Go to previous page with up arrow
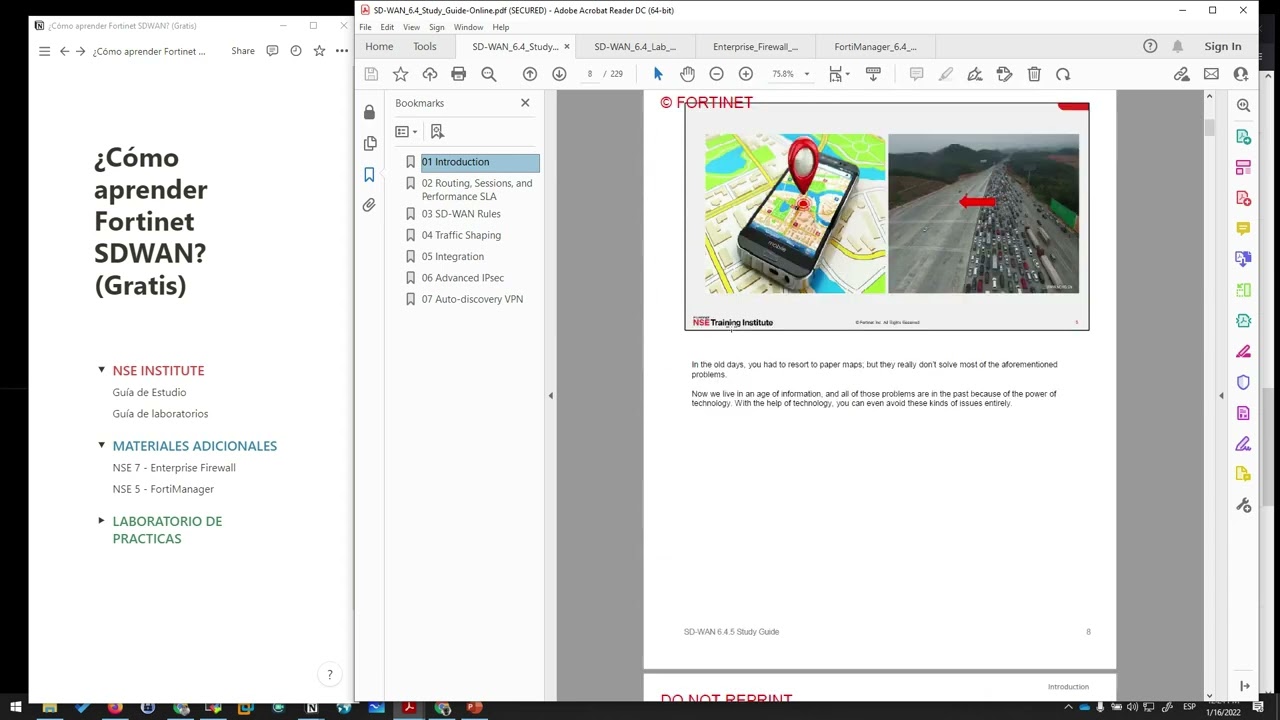The height and width of the screenshot is (720, 1280). 530,74
